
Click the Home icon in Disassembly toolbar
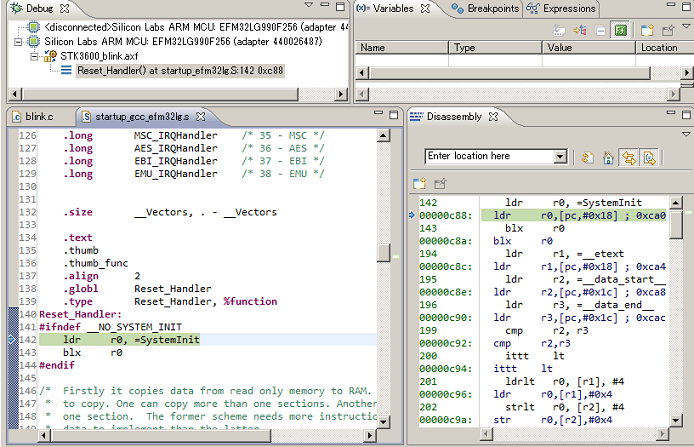click(x=608, y=158)
